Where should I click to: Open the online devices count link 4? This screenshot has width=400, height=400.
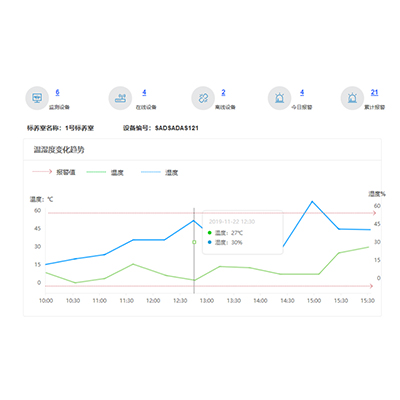pyautogui.click(x=144, y=92)
